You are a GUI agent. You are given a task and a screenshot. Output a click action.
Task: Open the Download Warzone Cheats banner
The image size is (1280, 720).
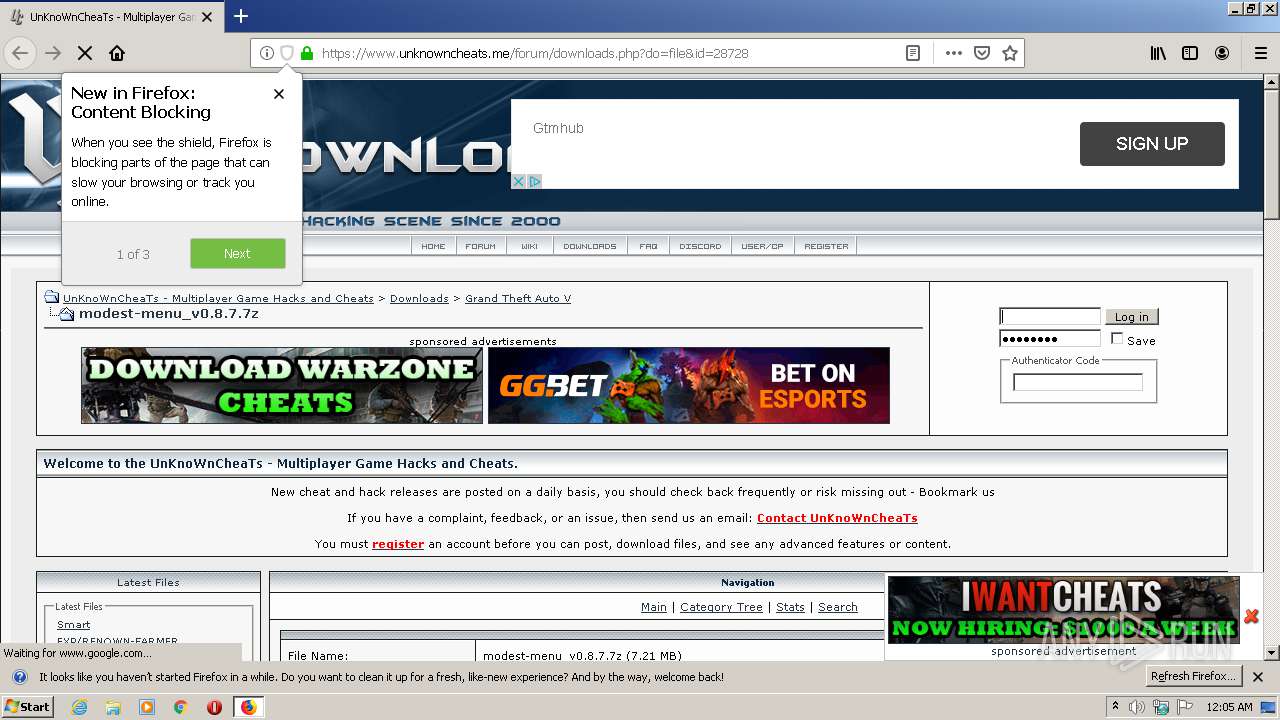click(282, 386)
